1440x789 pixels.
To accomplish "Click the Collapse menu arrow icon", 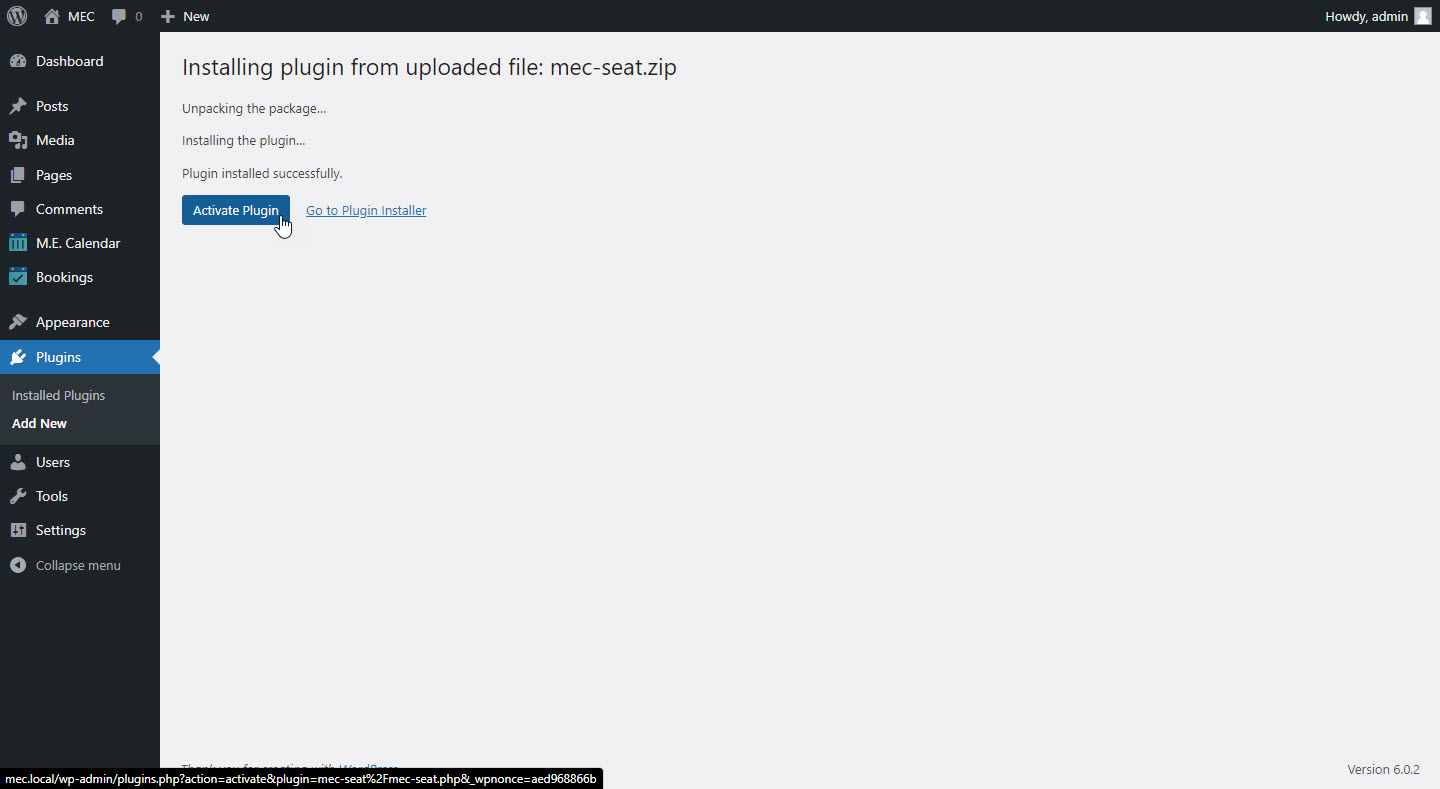I will (x=18, y=565).
